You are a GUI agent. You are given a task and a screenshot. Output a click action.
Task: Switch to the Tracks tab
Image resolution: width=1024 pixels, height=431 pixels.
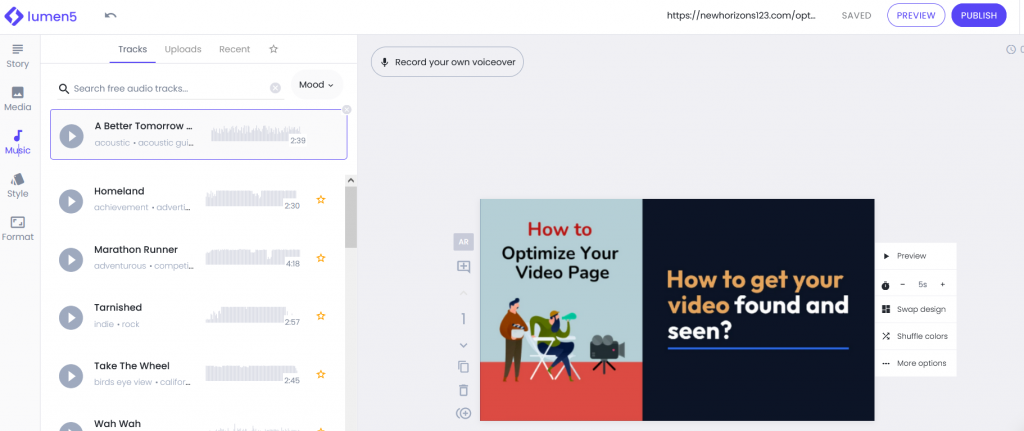pyautogui.click(x=133, y=49)
